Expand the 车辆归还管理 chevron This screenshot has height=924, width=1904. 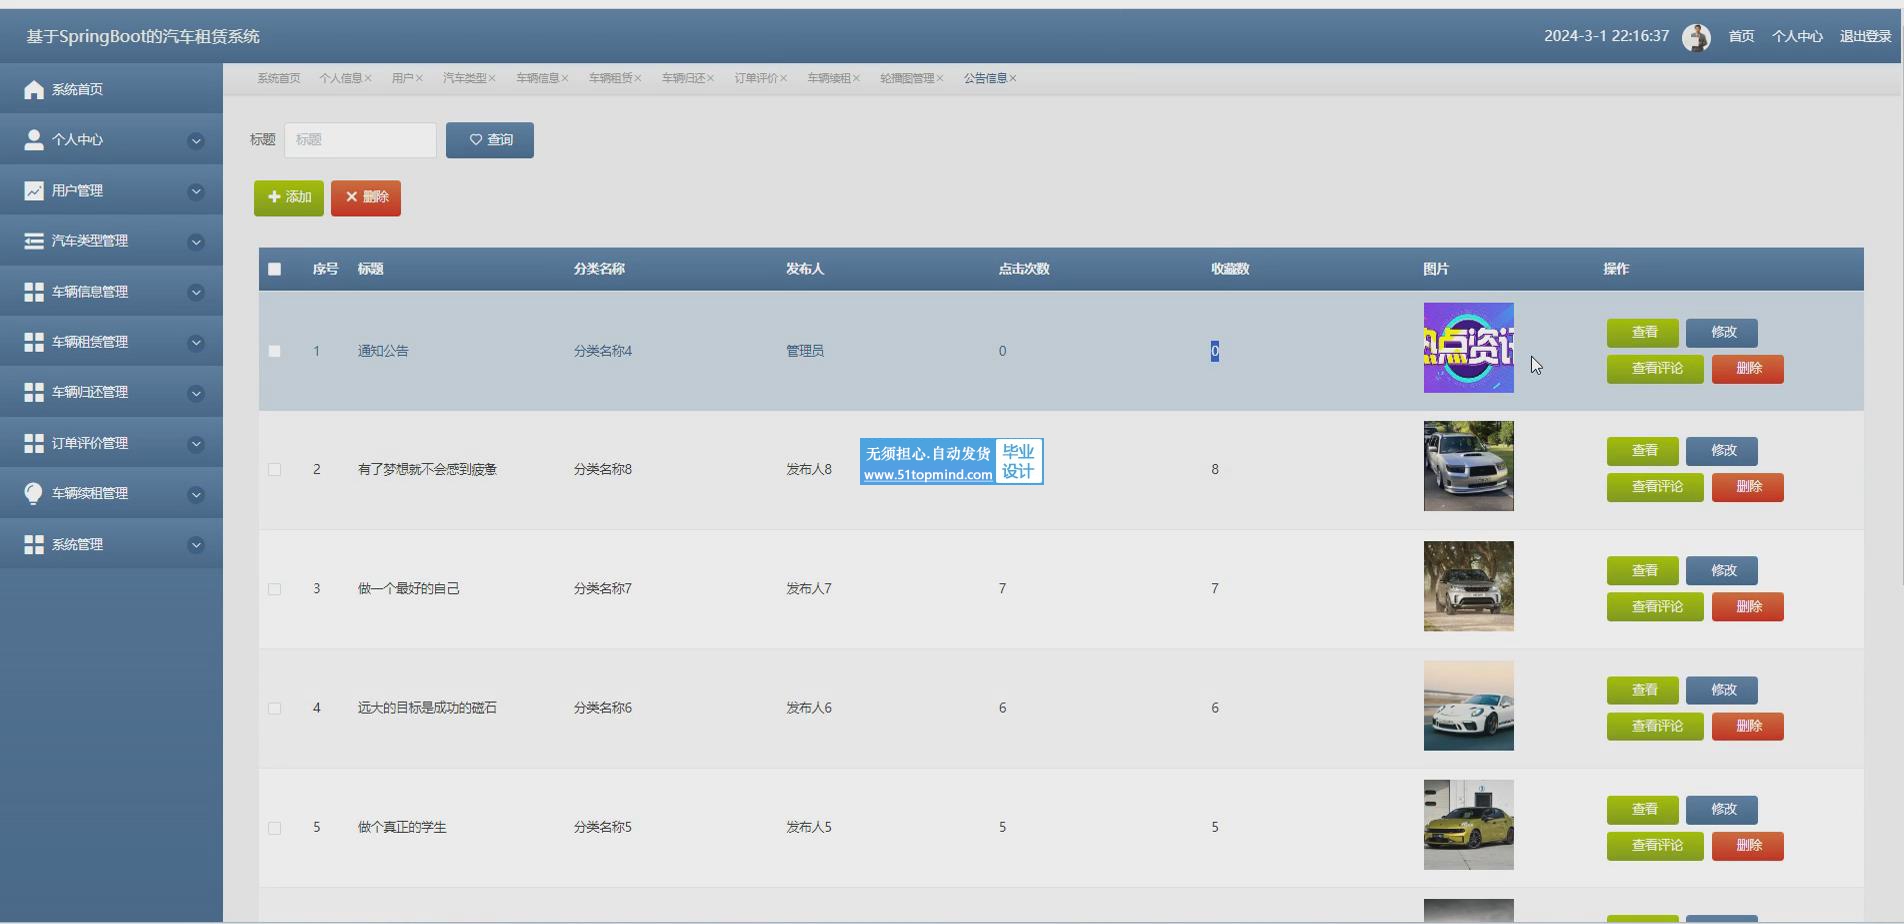click(x=196, y=393)
